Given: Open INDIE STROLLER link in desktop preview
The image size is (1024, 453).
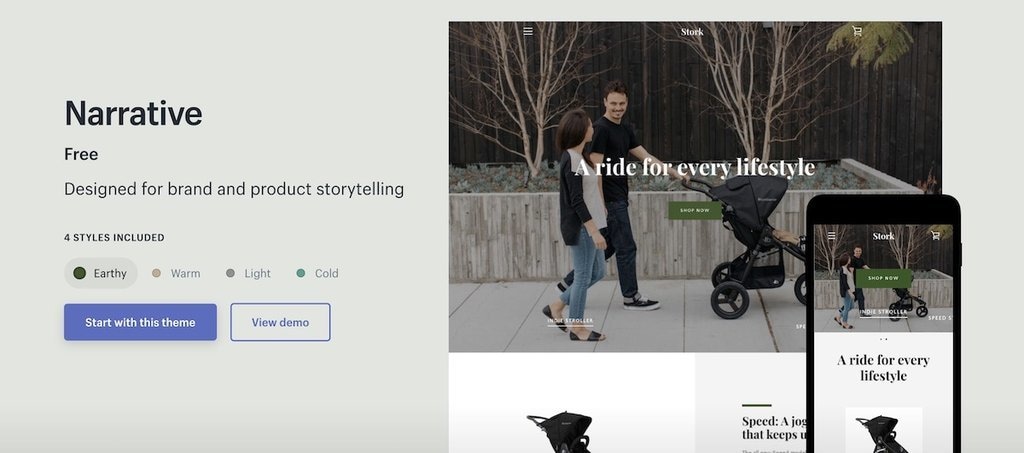Looking at the screenshot, I should [570, 321].
